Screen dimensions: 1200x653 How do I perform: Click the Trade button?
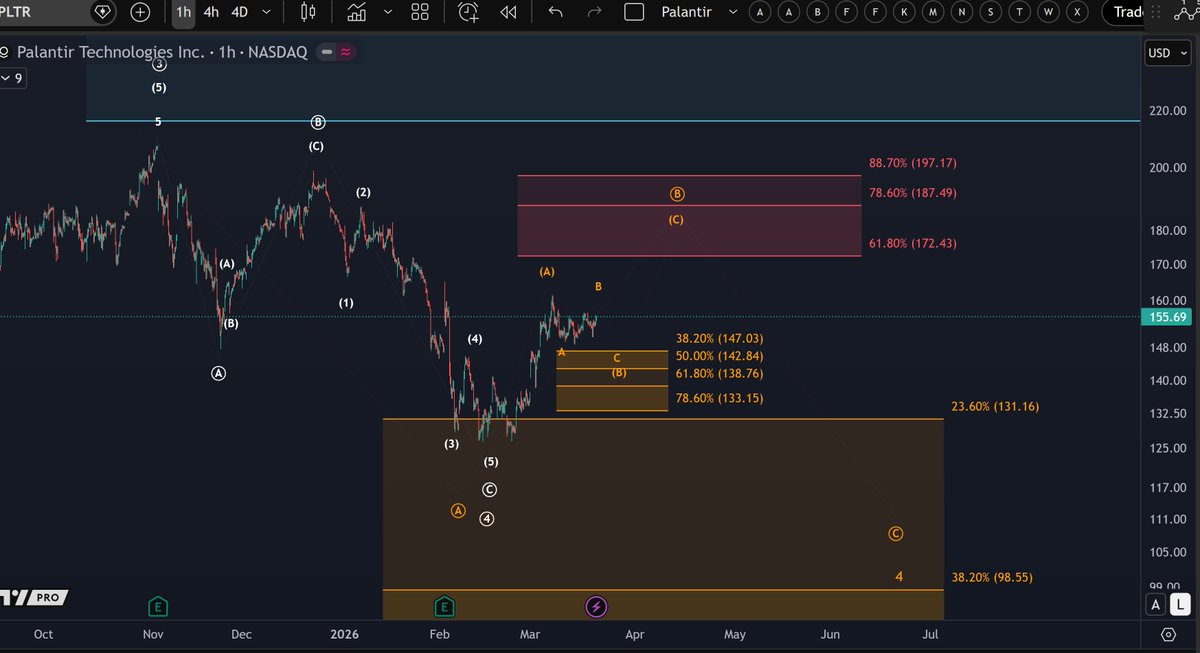1127,12
